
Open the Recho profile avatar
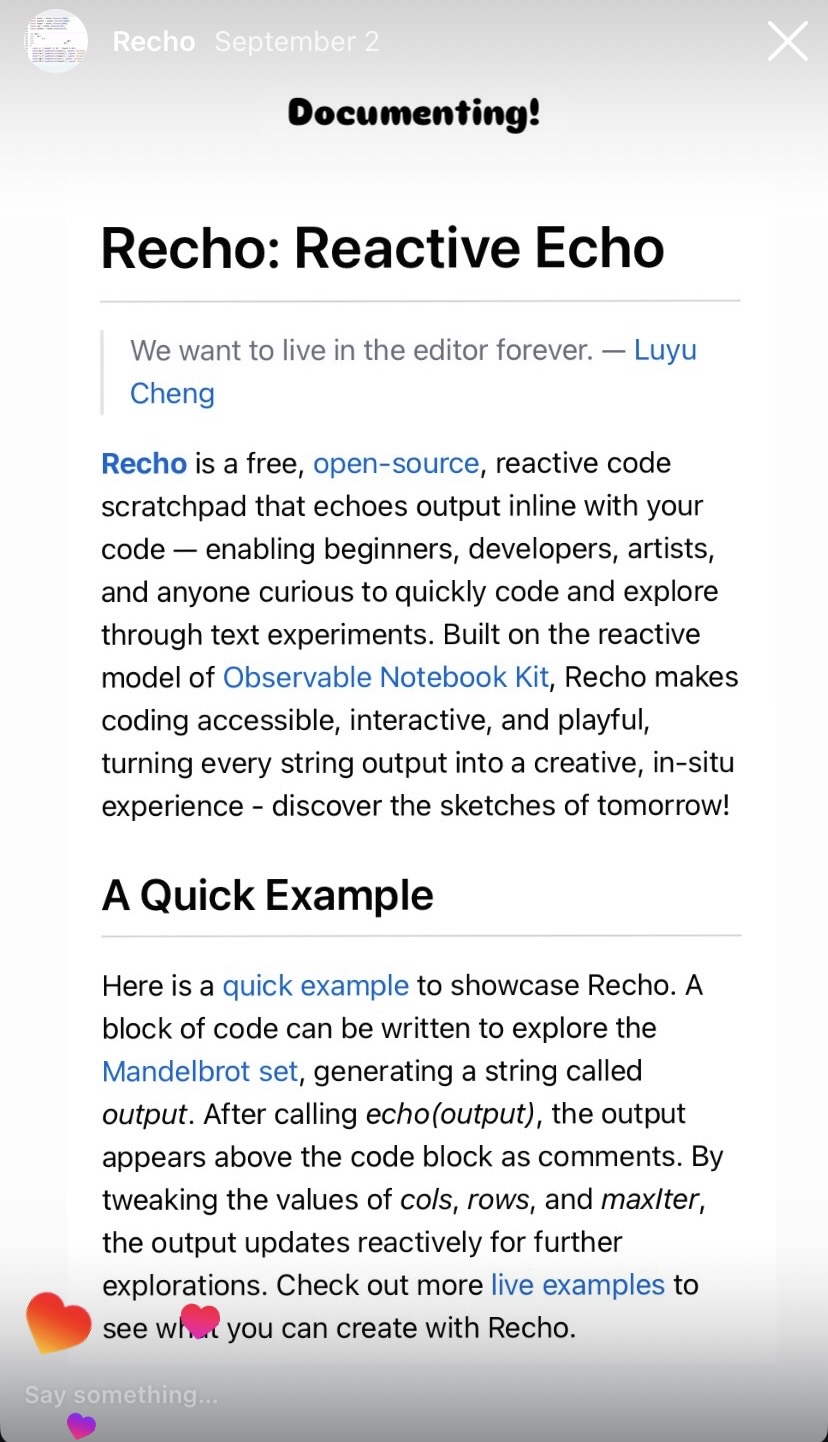pyautogui.click(x=56, y=42)
